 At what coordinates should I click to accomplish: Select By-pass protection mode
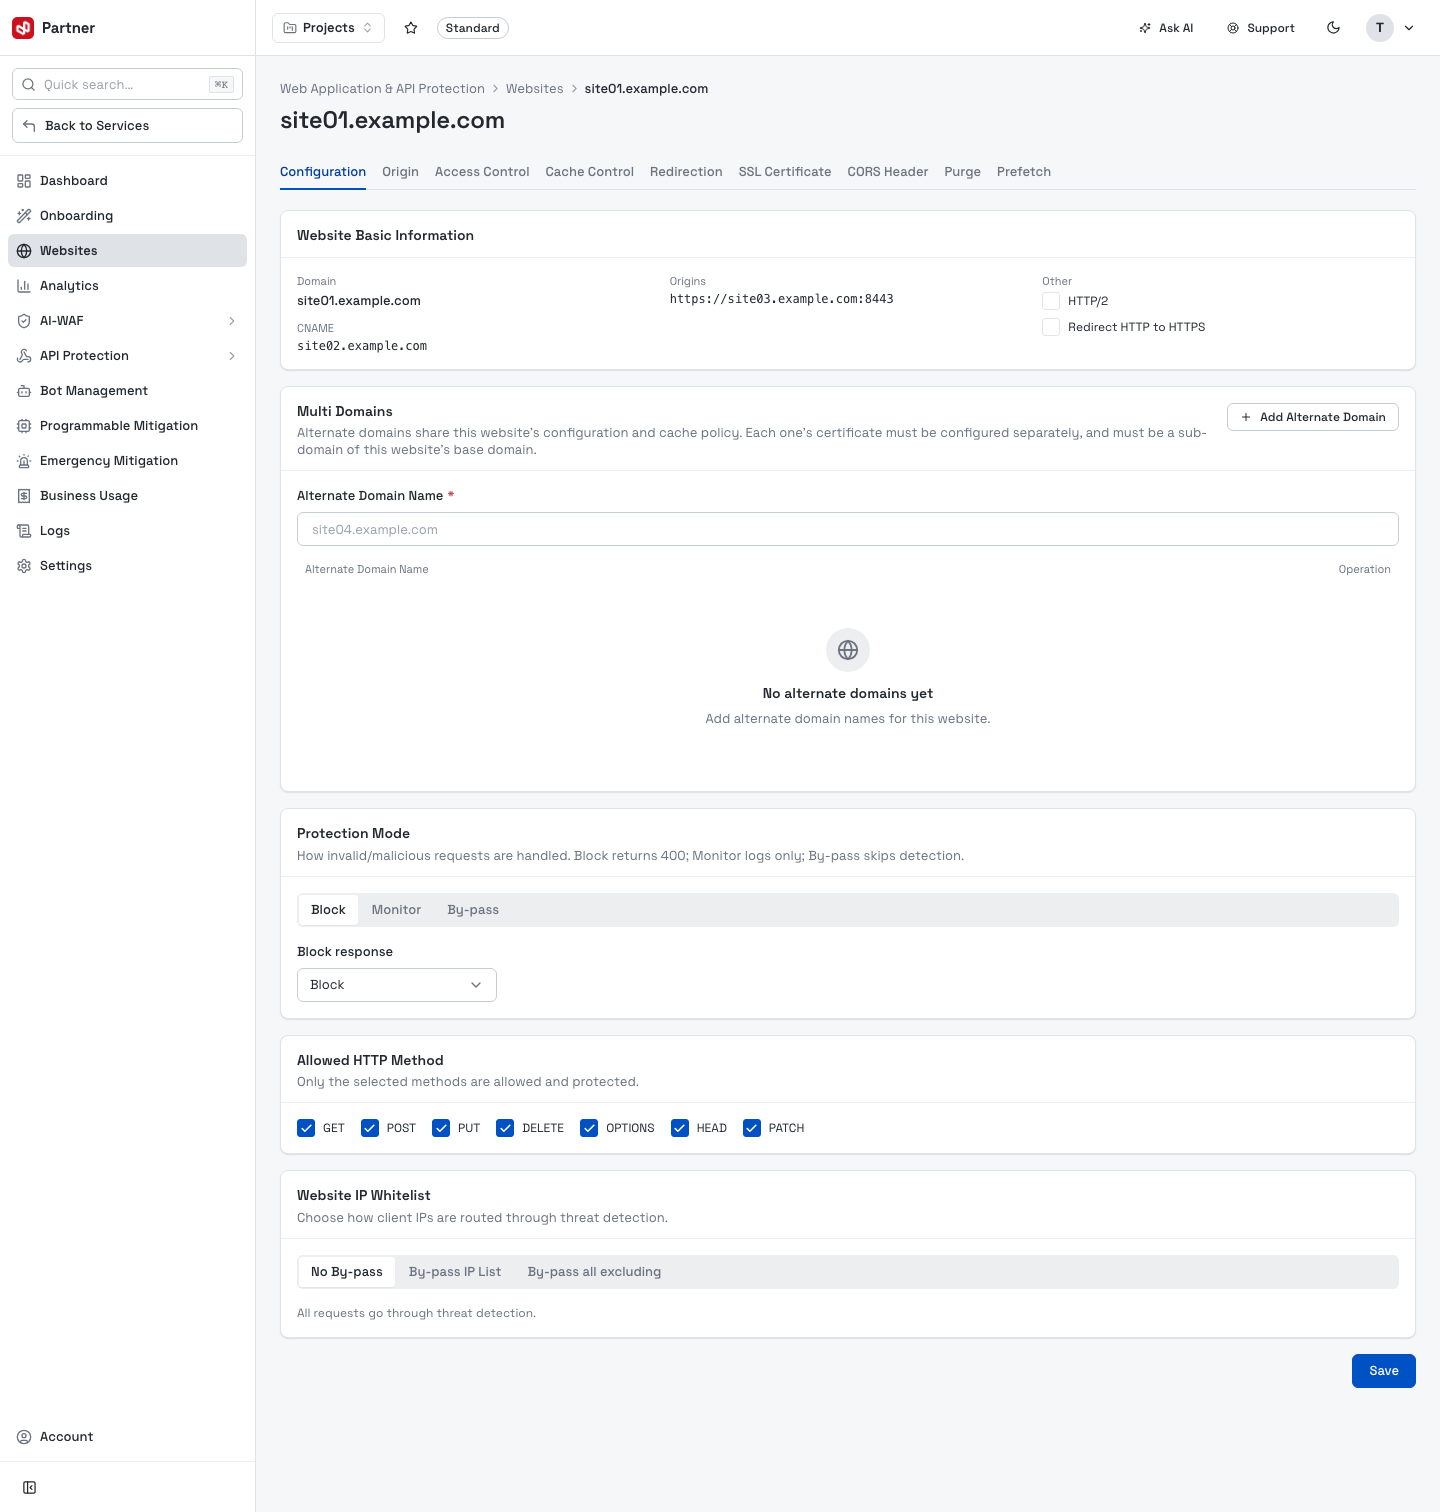[473, 910]
